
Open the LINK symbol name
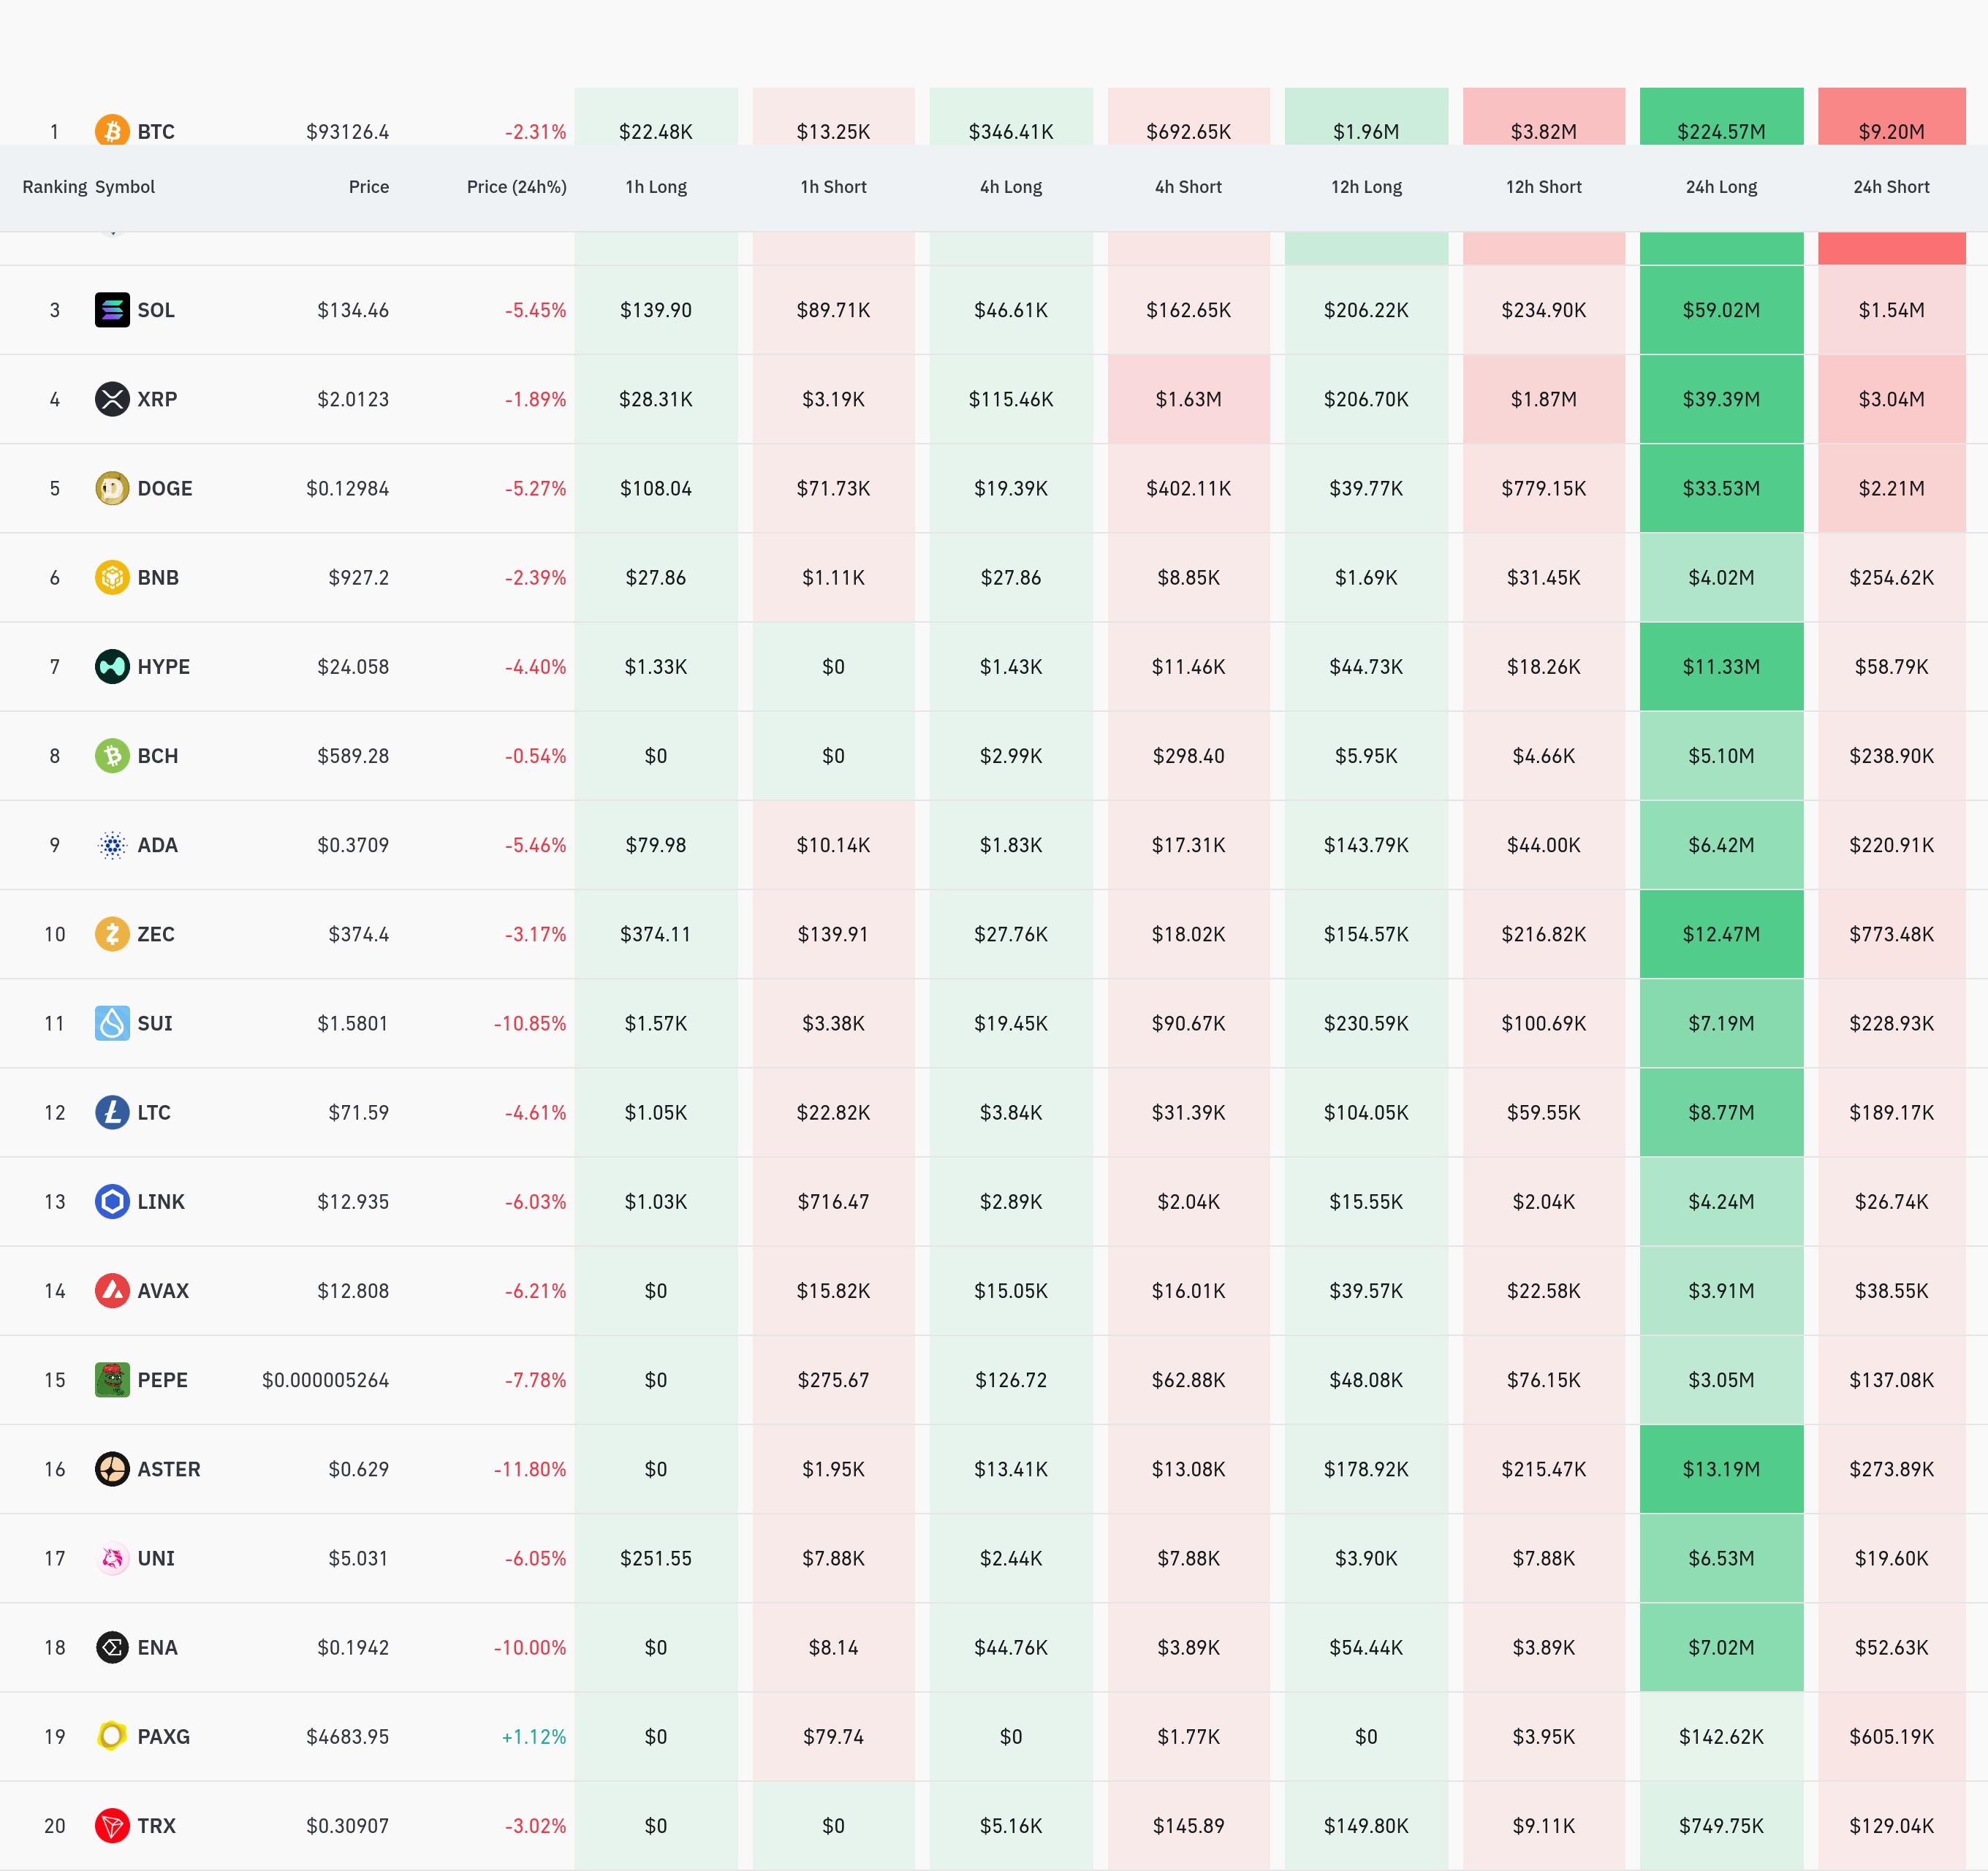click(161, 1202)
